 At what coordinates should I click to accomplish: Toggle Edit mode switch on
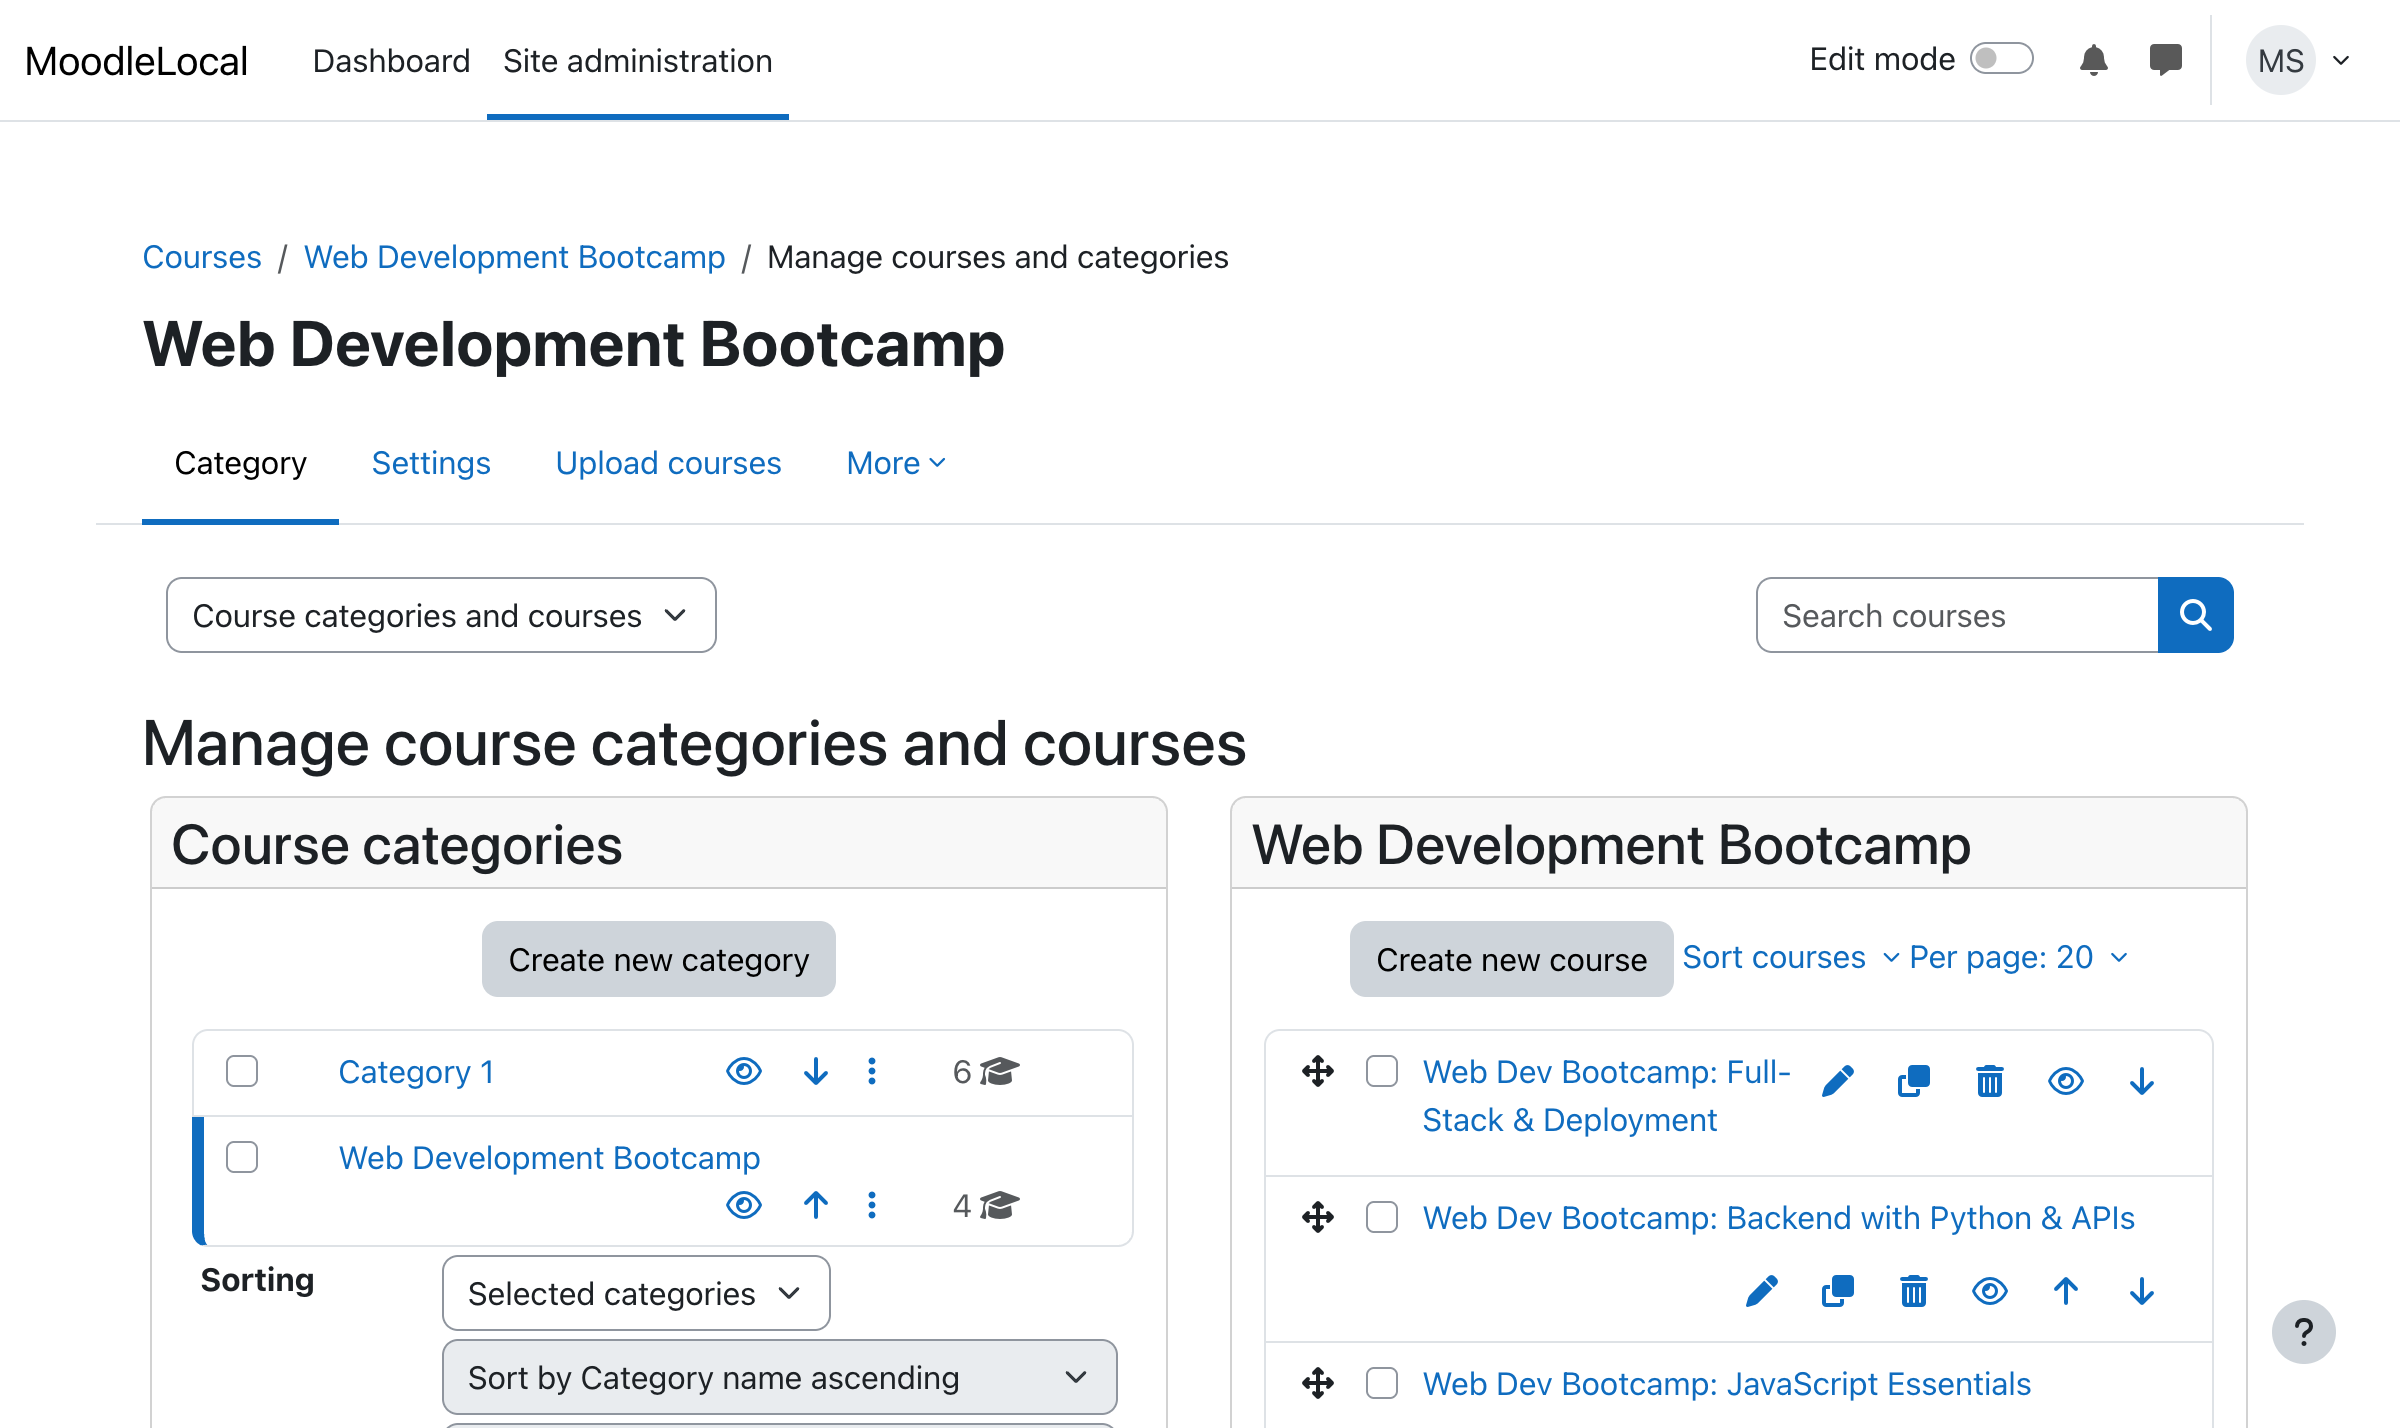[2001, 59]
